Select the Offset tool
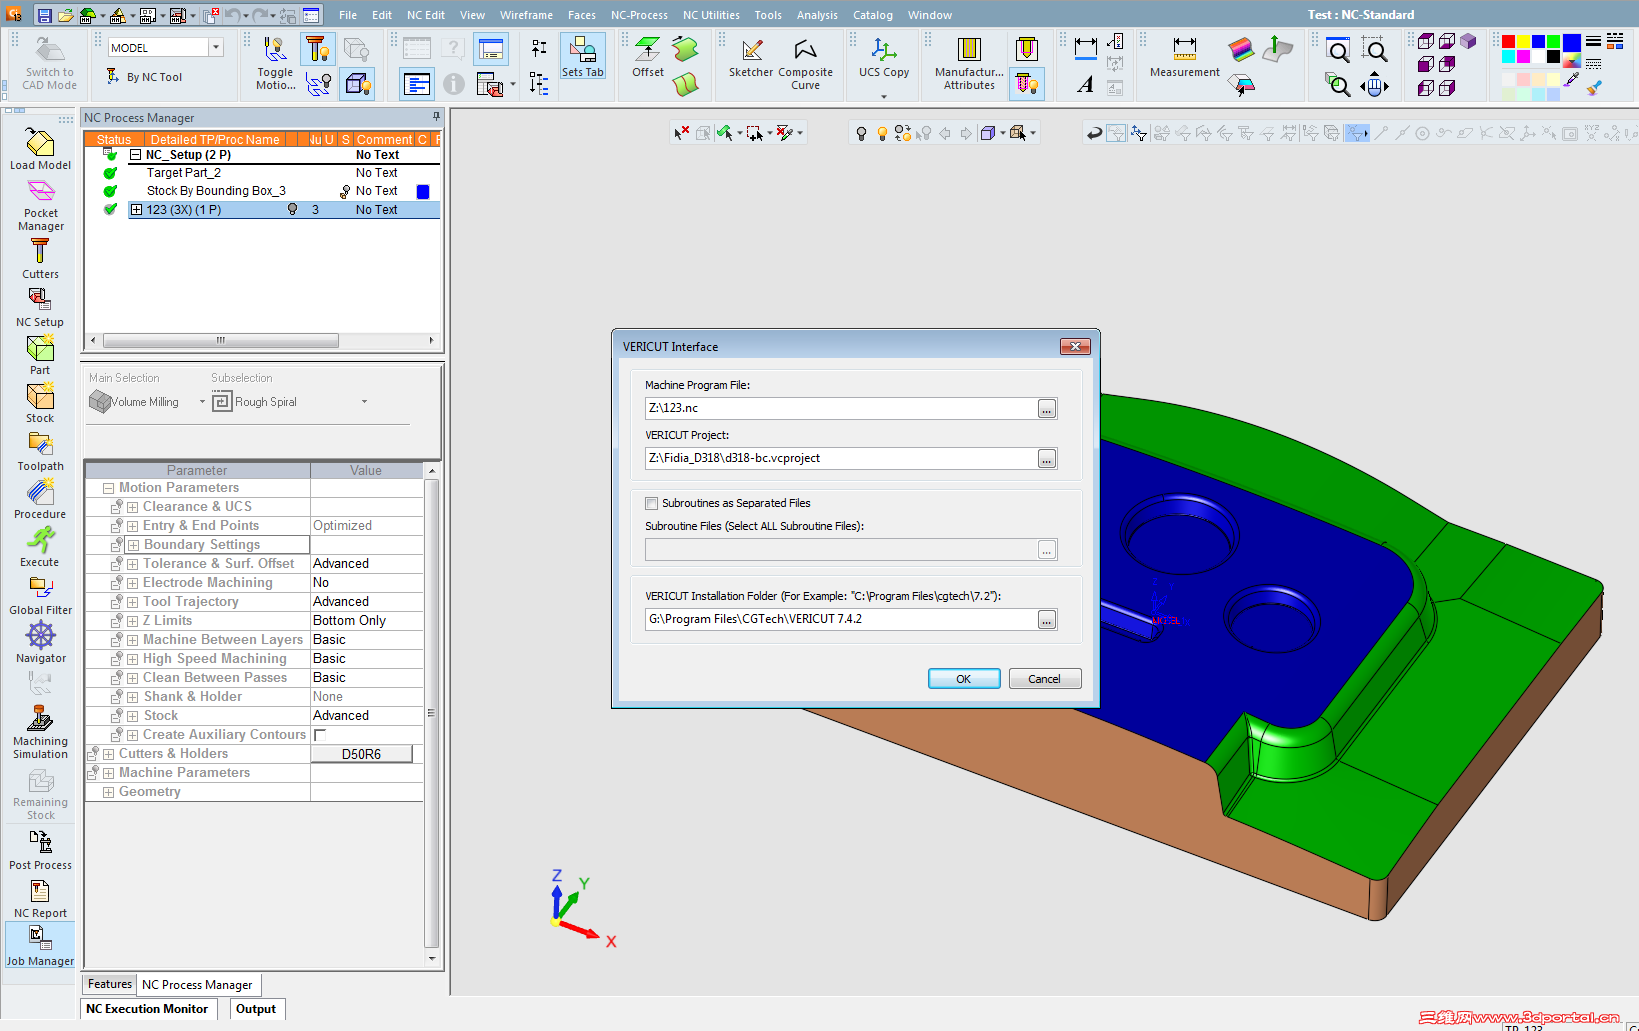This screenshot has width=1639, height=1031. tap(648, 57)
